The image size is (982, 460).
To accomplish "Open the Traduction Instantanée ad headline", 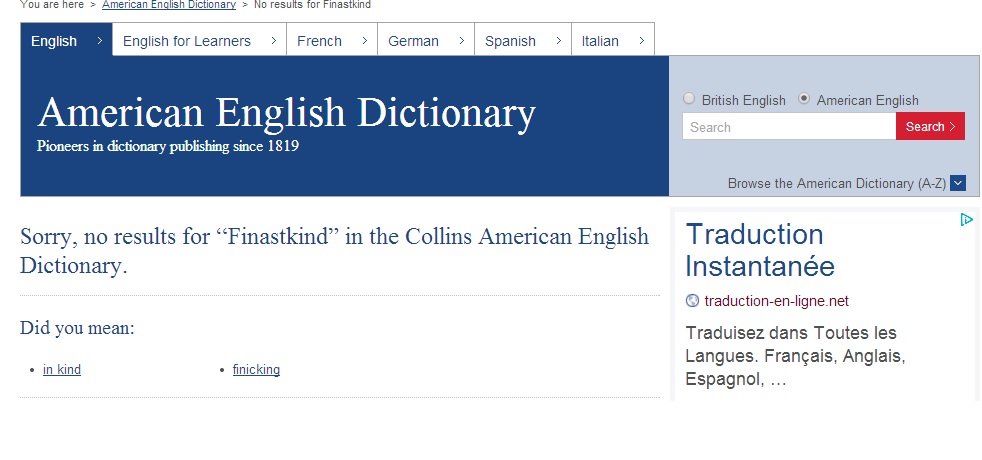I will point(760,250).
